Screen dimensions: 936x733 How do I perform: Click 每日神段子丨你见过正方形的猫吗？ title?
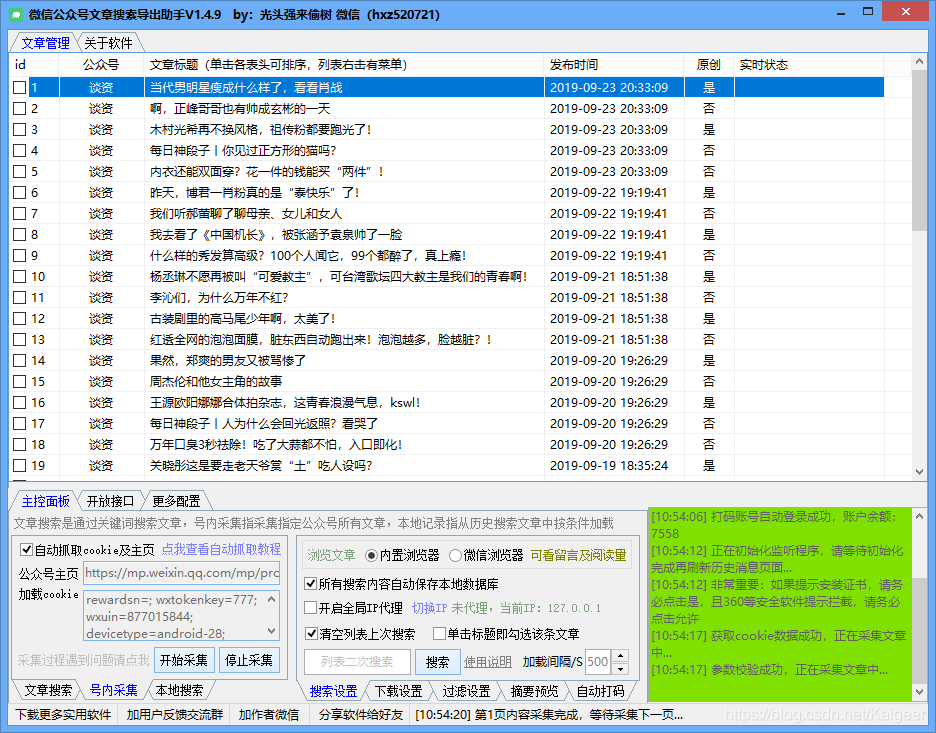click(243, 150)
